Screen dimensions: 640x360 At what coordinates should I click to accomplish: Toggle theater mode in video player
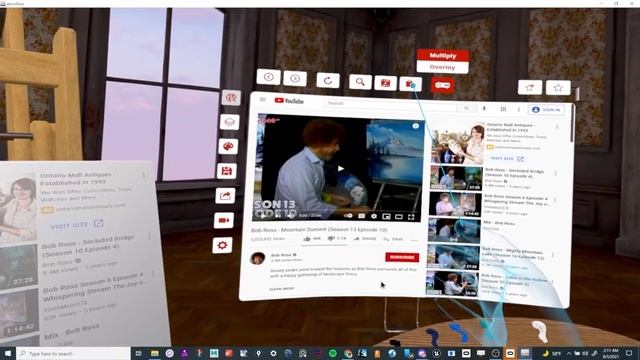pyautogui.click(x=399, y=217)
